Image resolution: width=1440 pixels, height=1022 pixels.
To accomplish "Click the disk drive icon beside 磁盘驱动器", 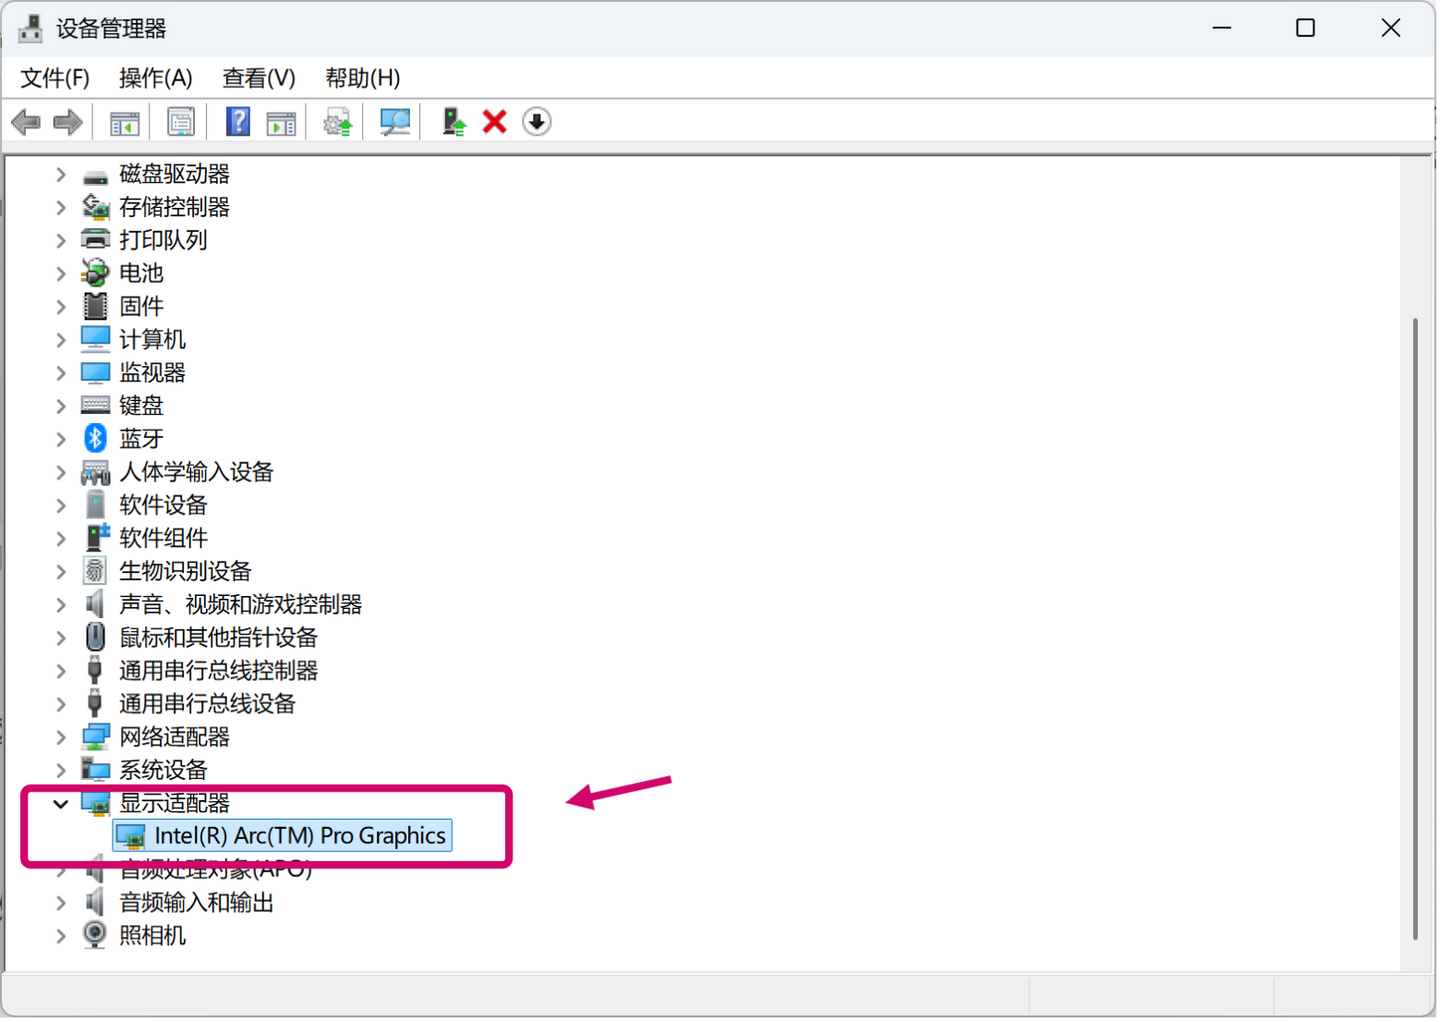I will [x=95, y=177].
